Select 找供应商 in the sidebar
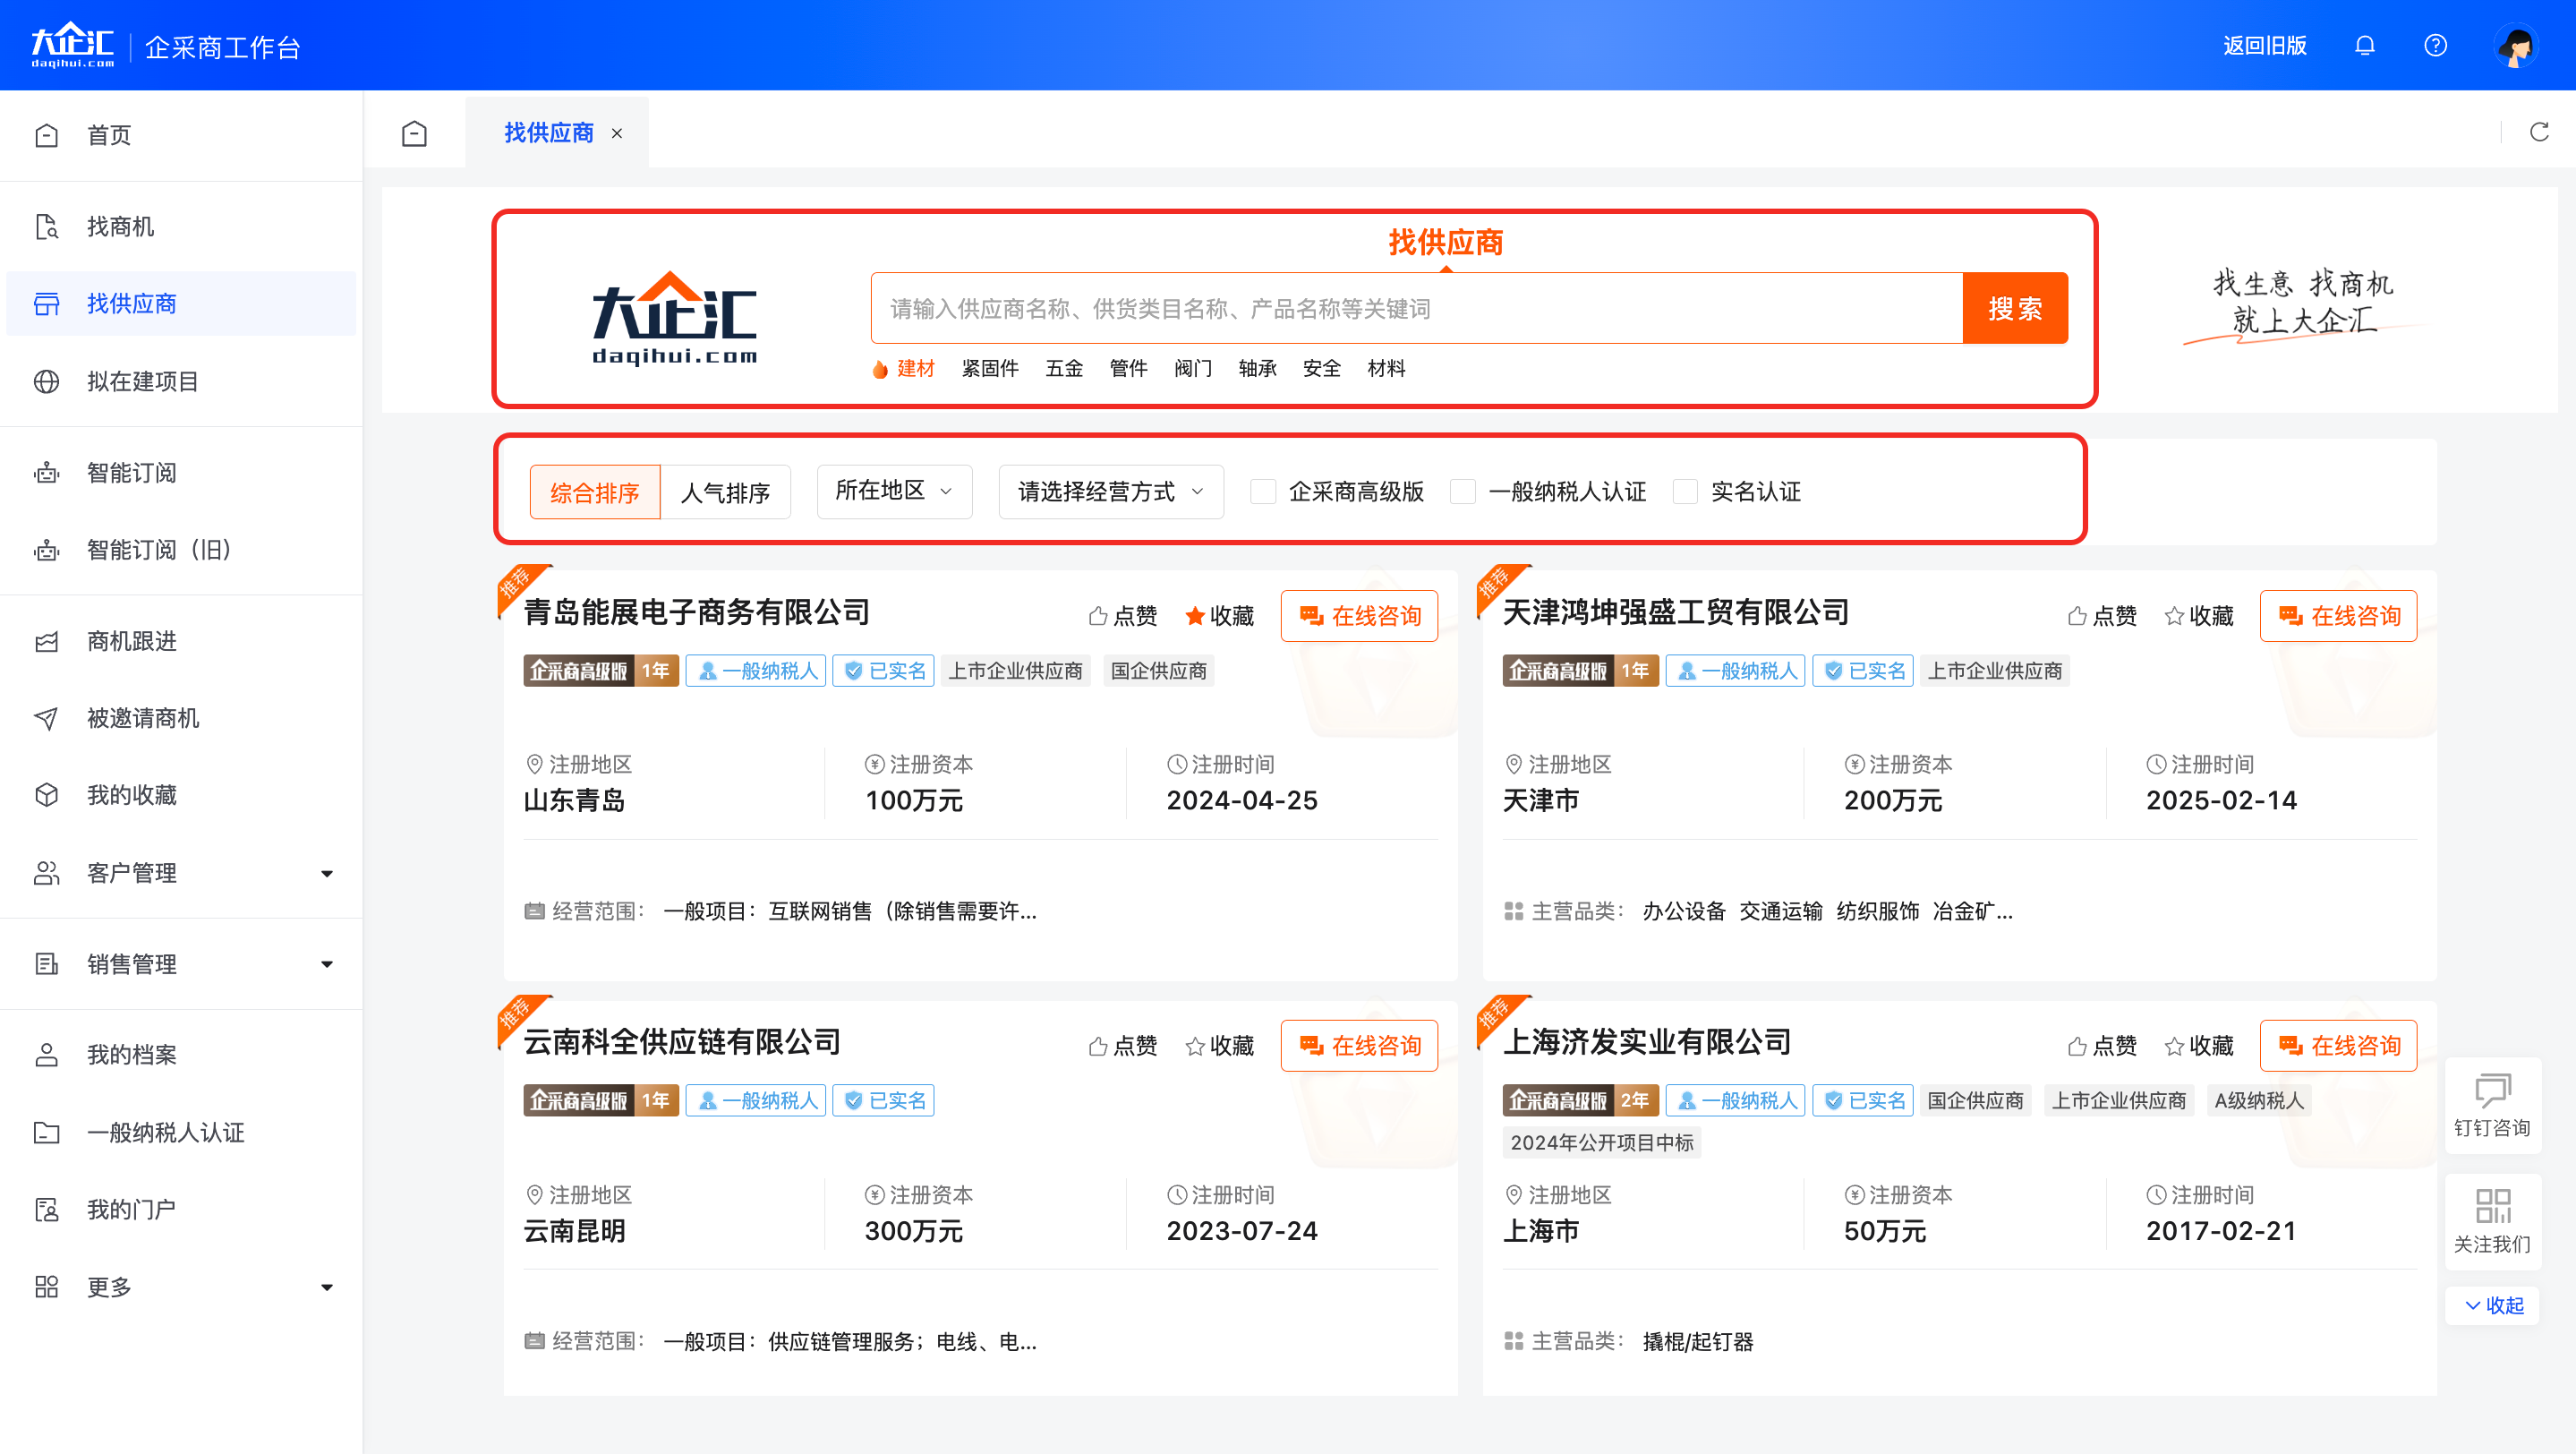 coord(181,303)
